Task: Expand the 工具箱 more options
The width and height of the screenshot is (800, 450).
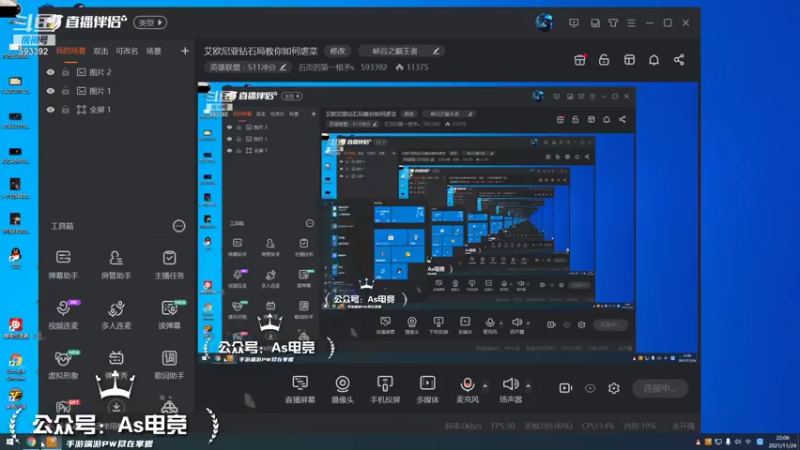Action: tap(179, 226)
